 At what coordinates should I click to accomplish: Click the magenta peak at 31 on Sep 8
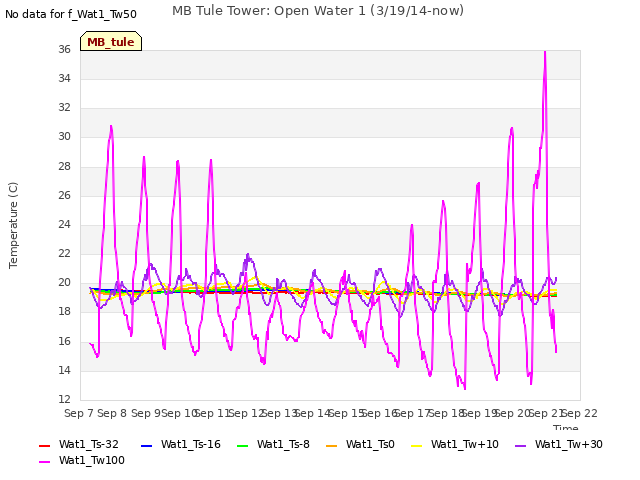click(x=111, y=127)
